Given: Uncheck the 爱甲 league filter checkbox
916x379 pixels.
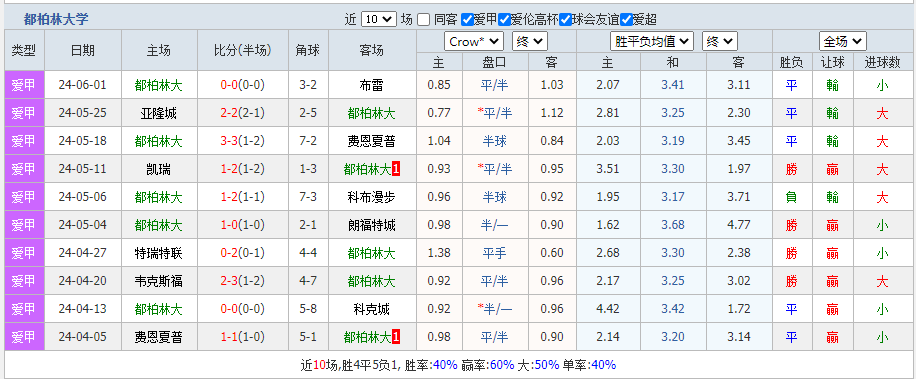Looking at the screenshot, I should 467,19.
